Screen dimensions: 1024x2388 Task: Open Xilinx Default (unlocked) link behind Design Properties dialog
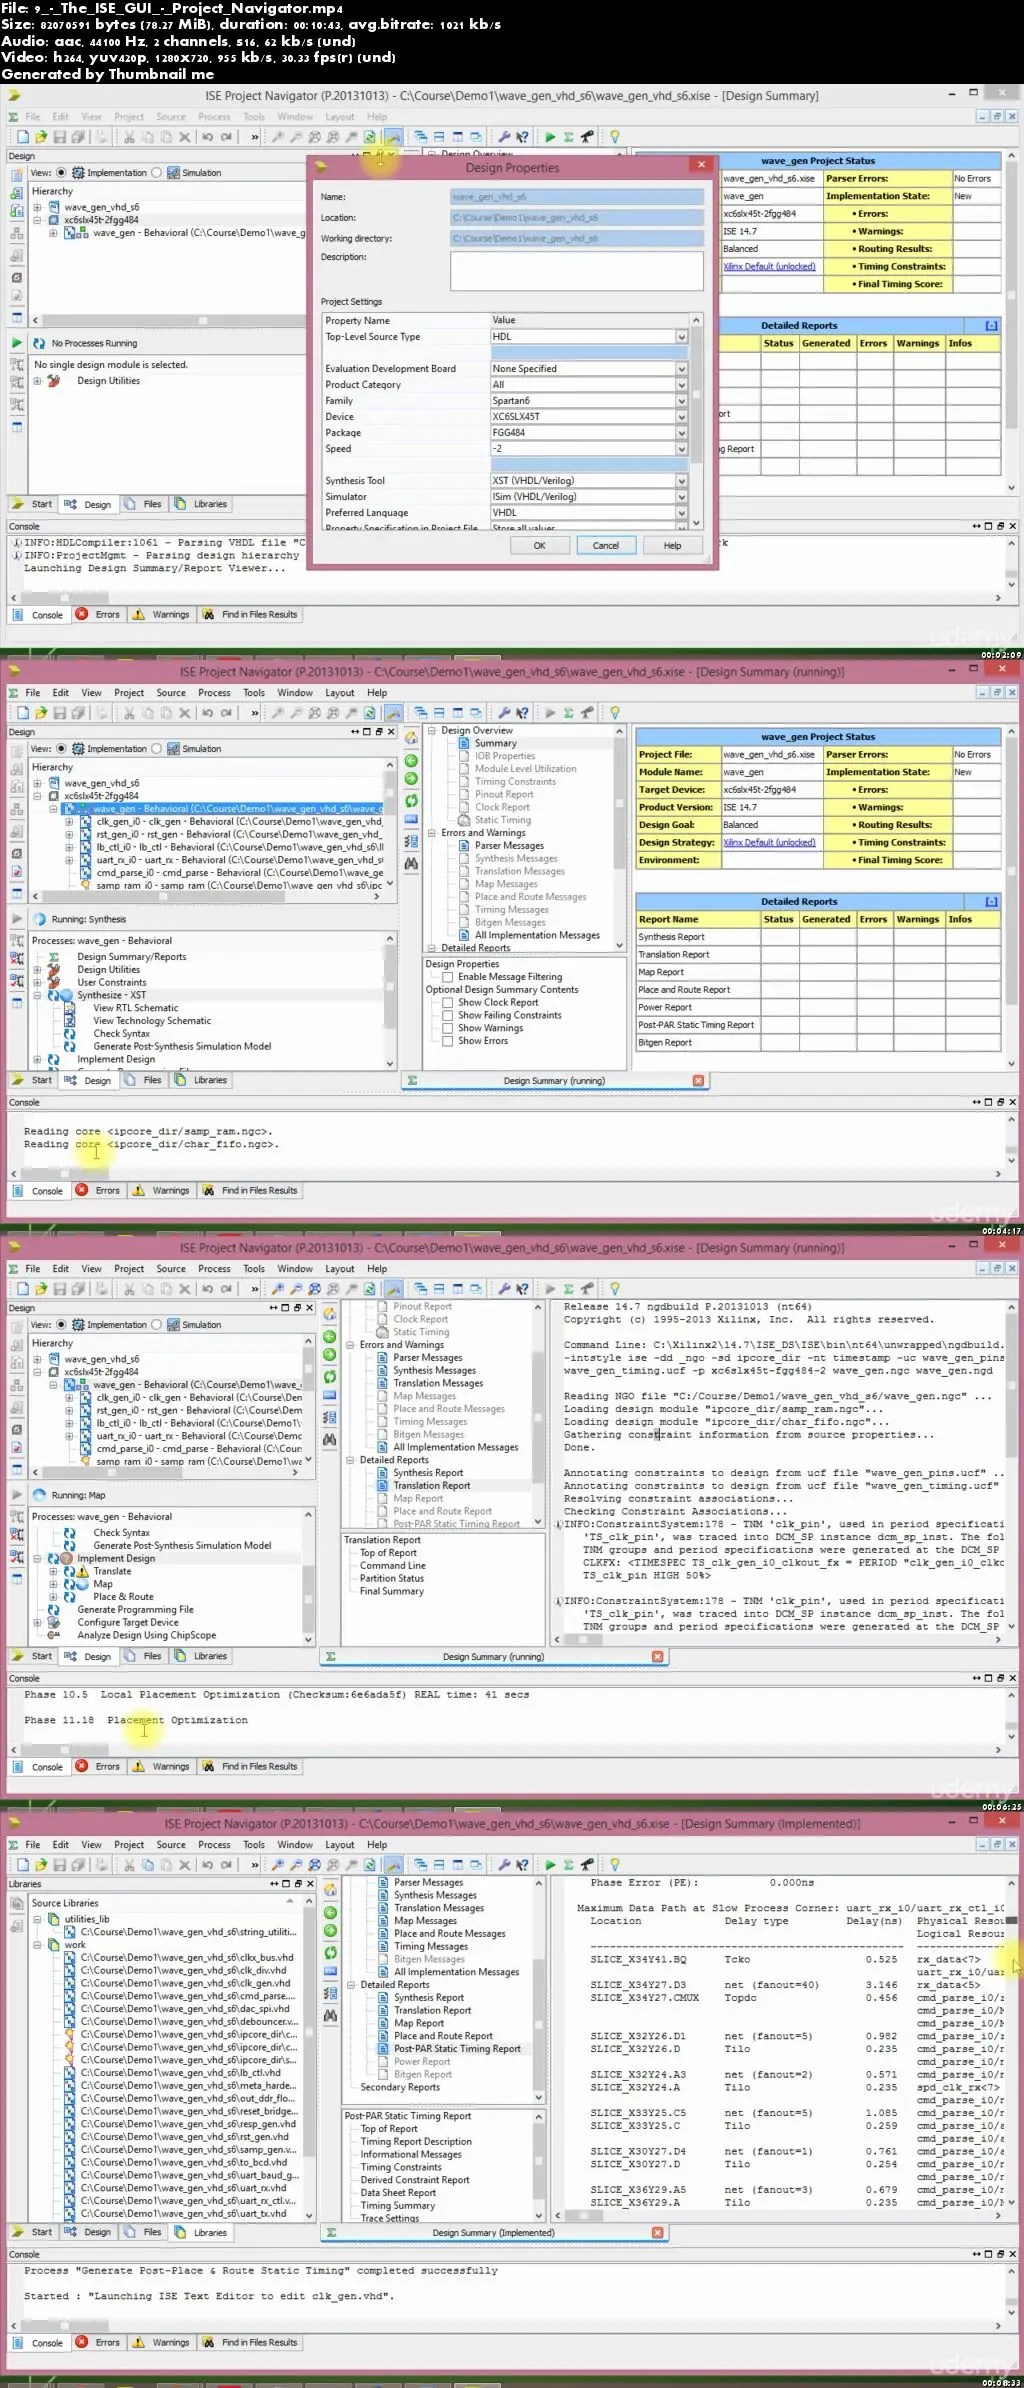(x=770, y=266)
